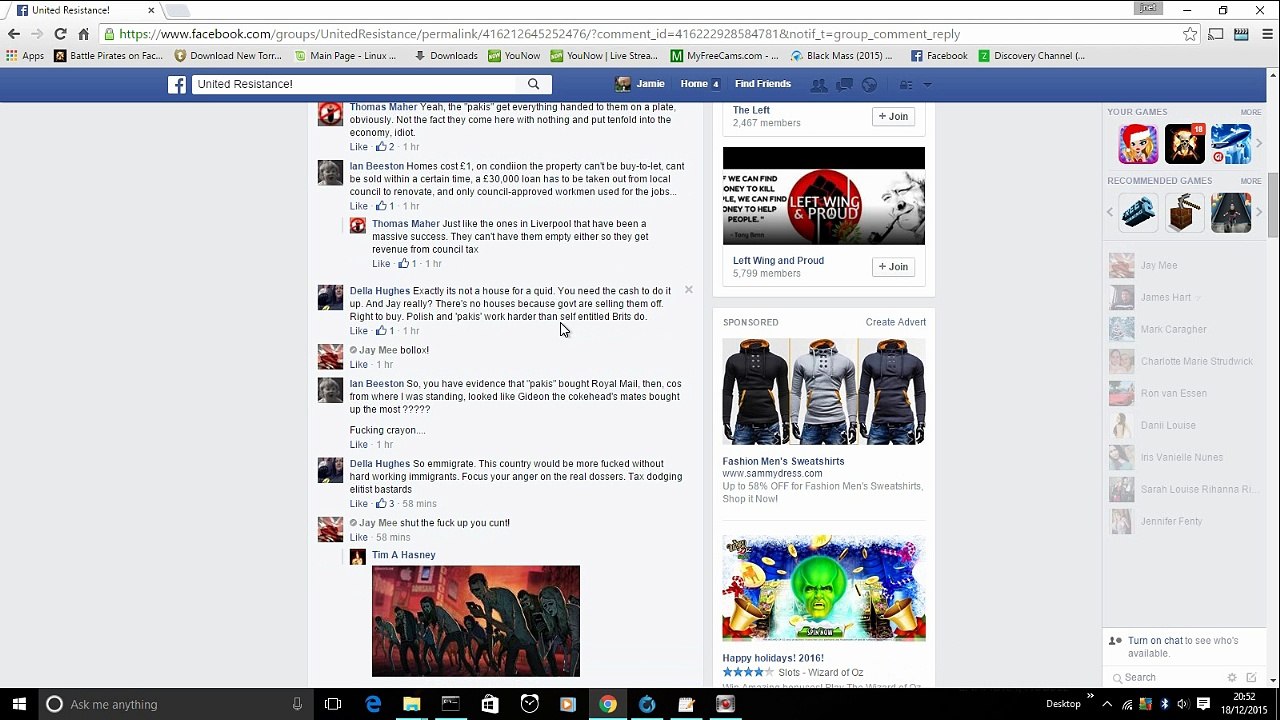Screen dimensions: 1280x720
Task: Show next recommended games with right arrow
Action: click(1259, 213)
